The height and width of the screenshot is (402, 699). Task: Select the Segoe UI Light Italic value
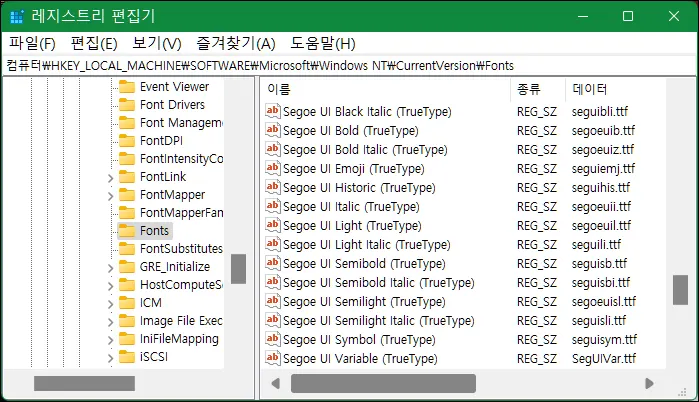(x=366, y=245)
